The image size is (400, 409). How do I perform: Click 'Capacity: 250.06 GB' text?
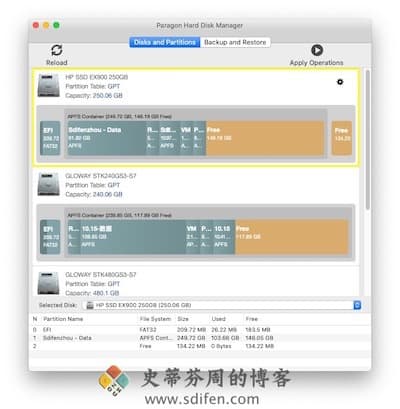coord(94,95)
